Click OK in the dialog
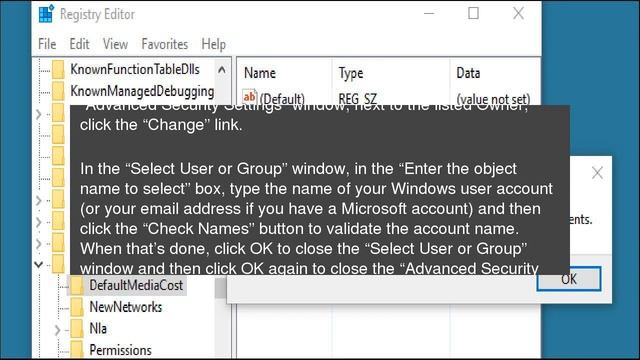This screenshot has width=640, height=360. (x=569, y=279)
